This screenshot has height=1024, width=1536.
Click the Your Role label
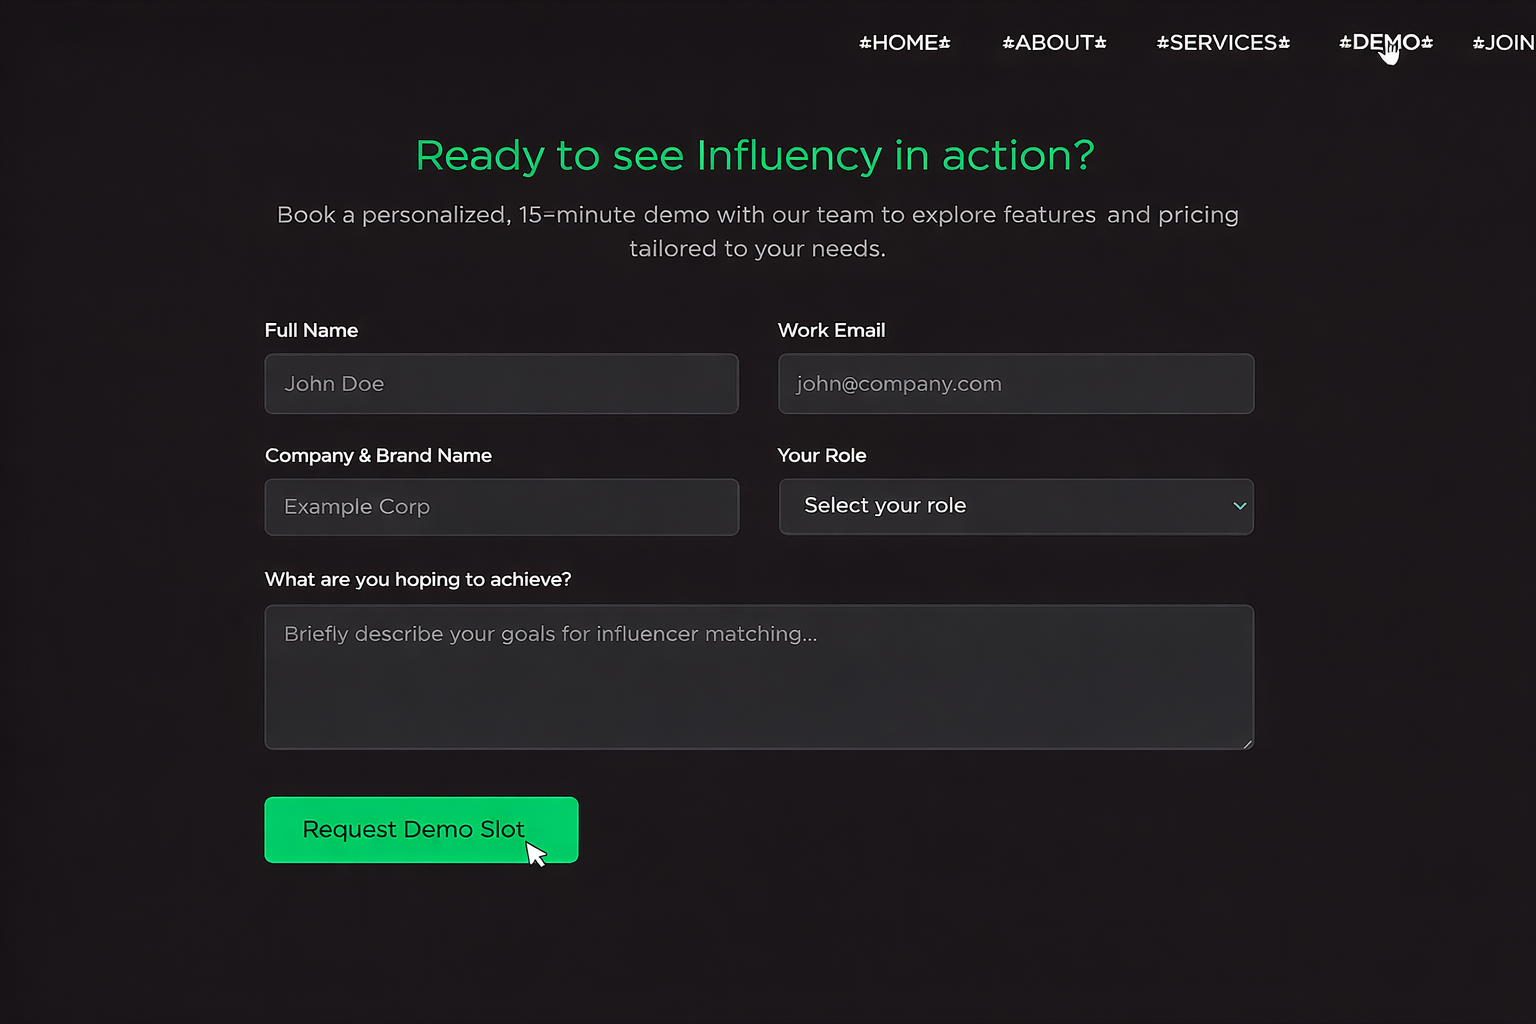click(821, 455)
